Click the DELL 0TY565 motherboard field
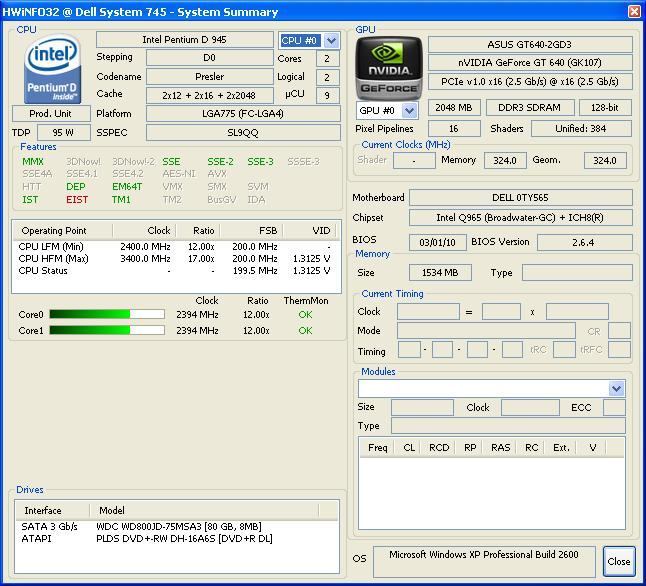Viewport: 646px width, 586px height. tap(520, 197)
